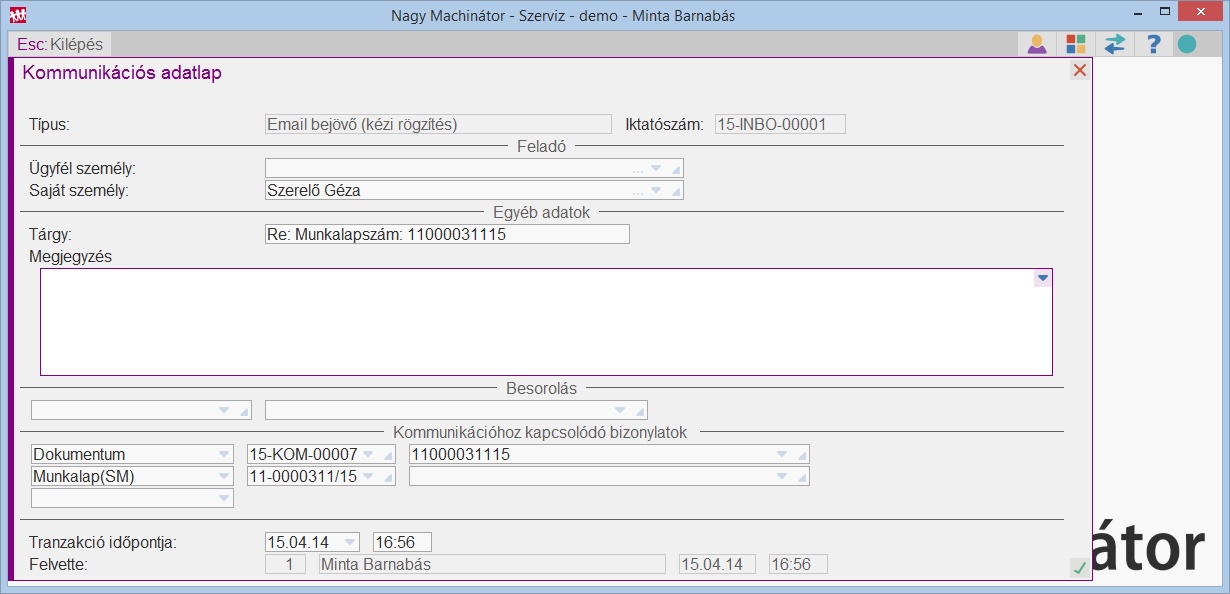Click Kommunikációhoz kapcsolódó bizonylatok header
Image resolution: width=1230 pixels, height=594 pixels.
point(542,432)
